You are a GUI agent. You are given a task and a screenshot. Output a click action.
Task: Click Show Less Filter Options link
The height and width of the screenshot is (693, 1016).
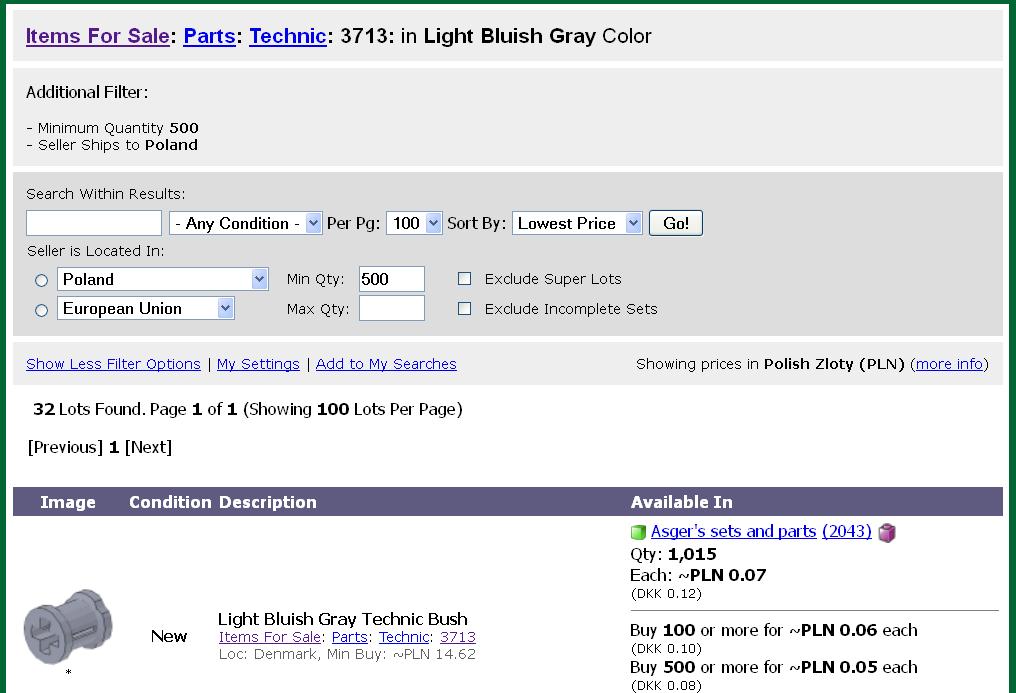coord(113,364)
